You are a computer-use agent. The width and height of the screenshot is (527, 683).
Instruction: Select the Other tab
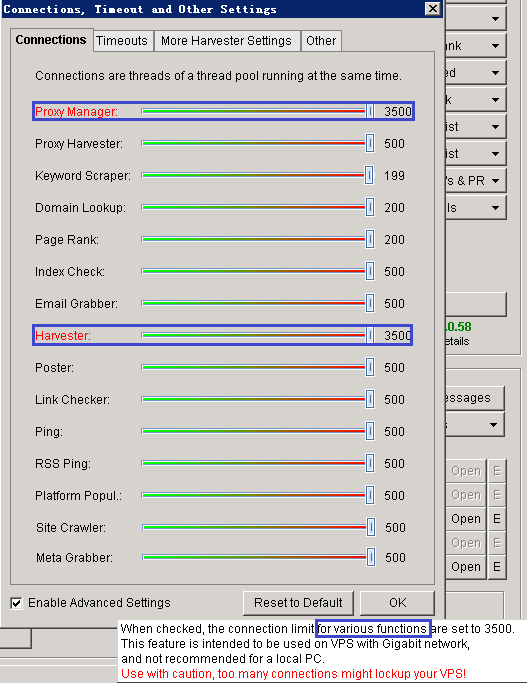coord(321,41)
